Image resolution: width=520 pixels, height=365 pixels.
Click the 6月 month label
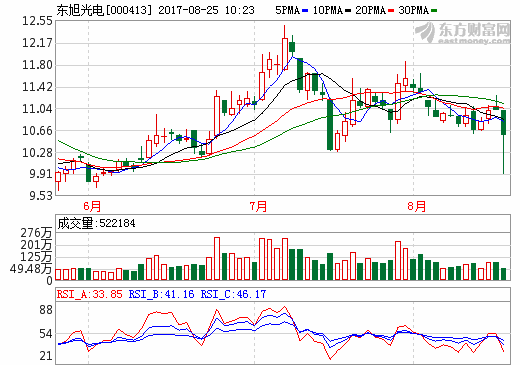tap(92, 206)
